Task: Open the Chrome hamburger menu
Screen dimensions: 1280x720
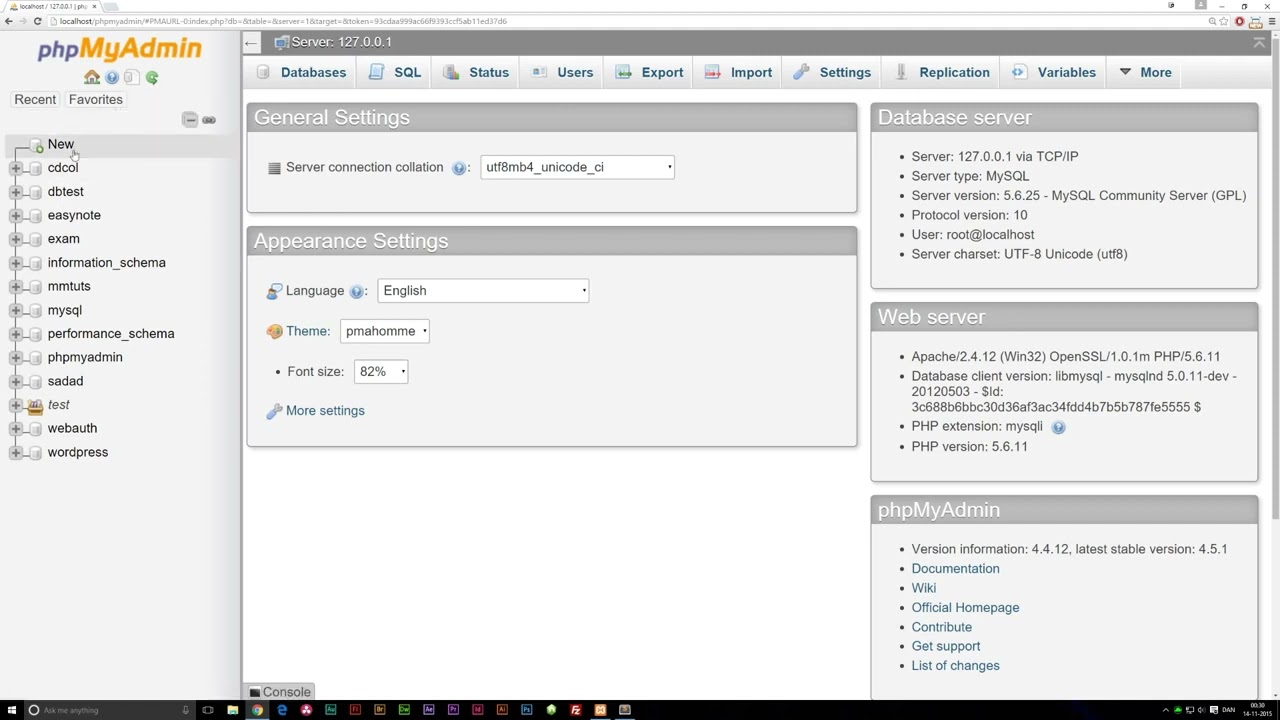Action: pos(1272,21)
